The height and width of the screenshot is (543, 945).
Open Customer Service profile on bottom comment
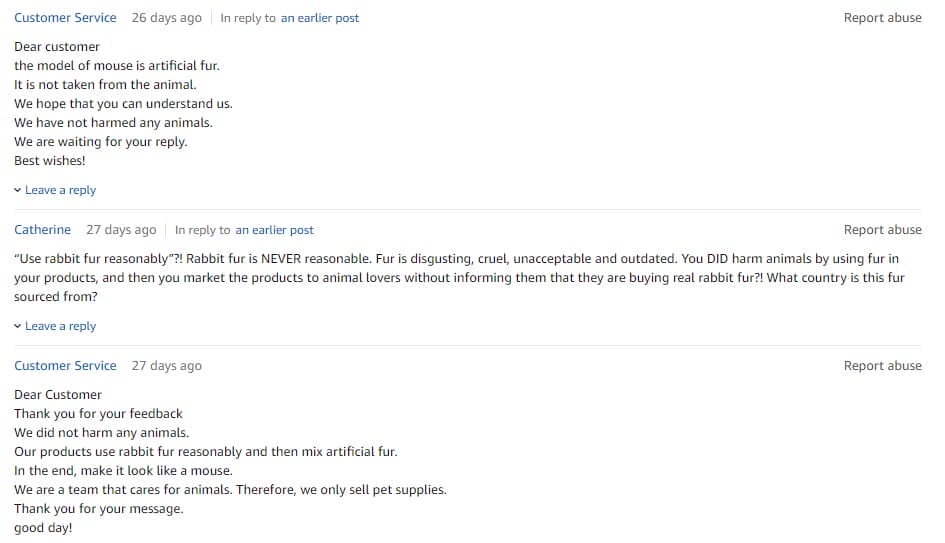[65, 366]
